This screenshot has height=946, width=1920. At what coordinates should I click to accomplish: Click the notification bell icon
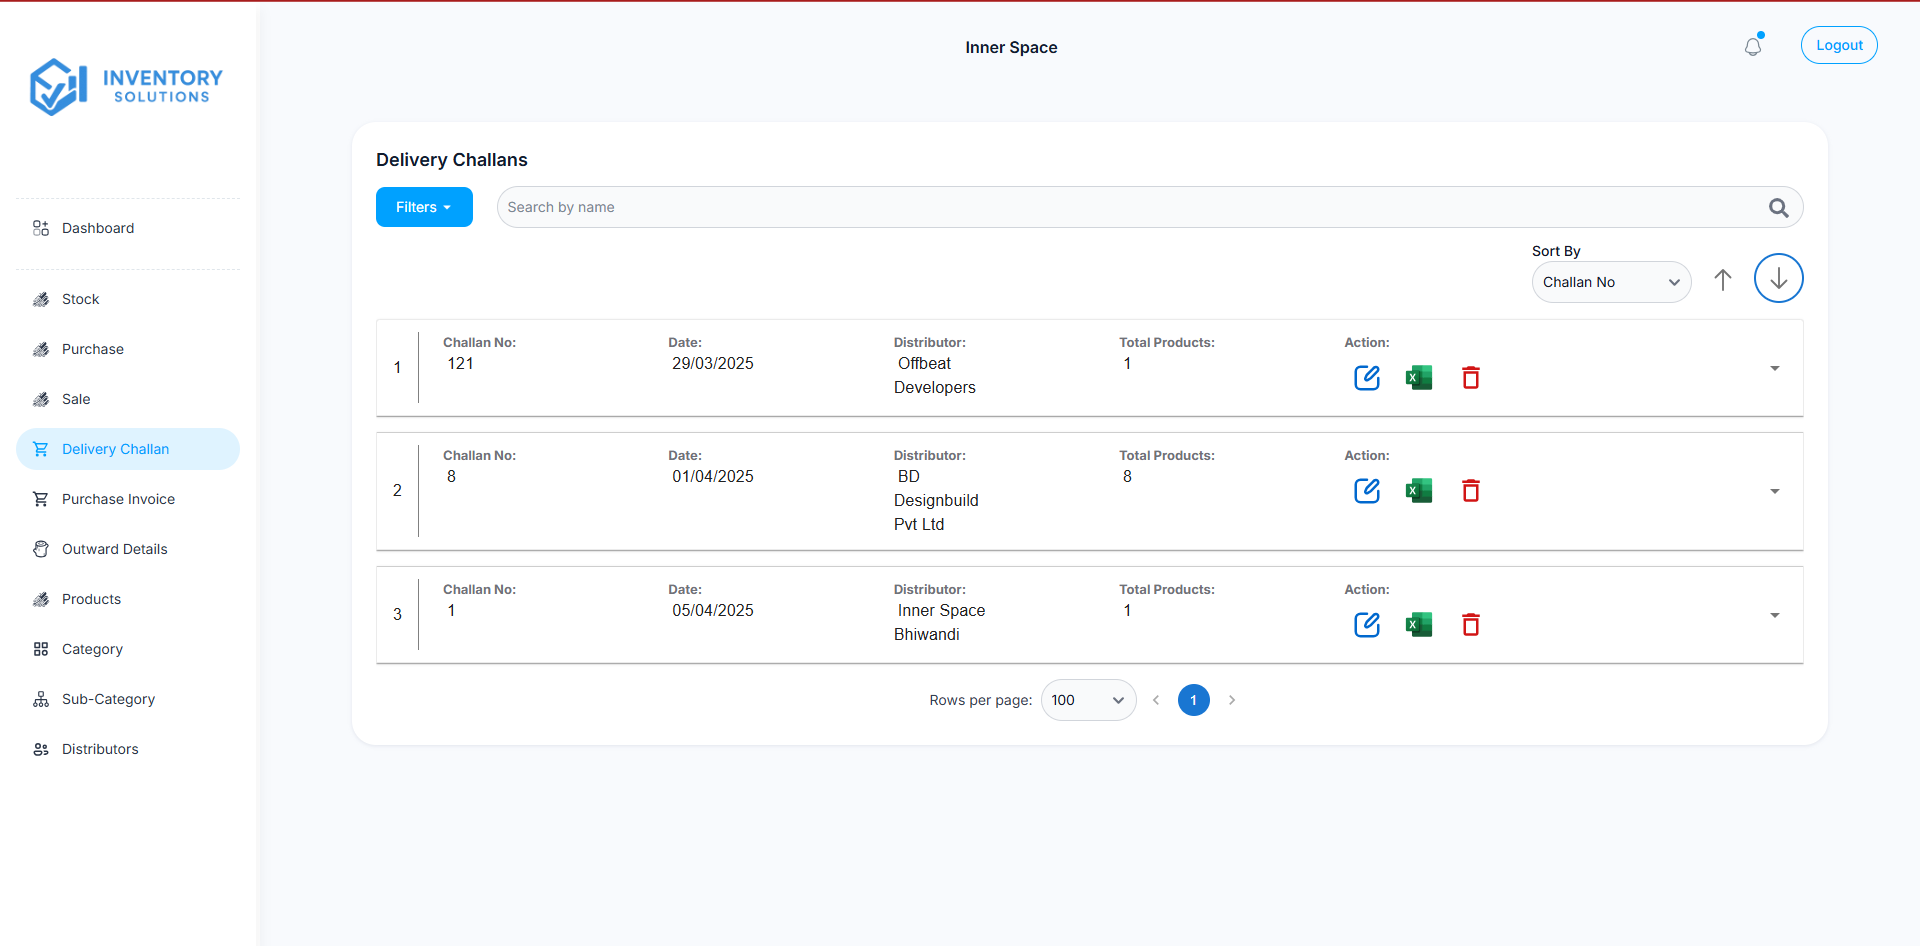[1753, 46]
